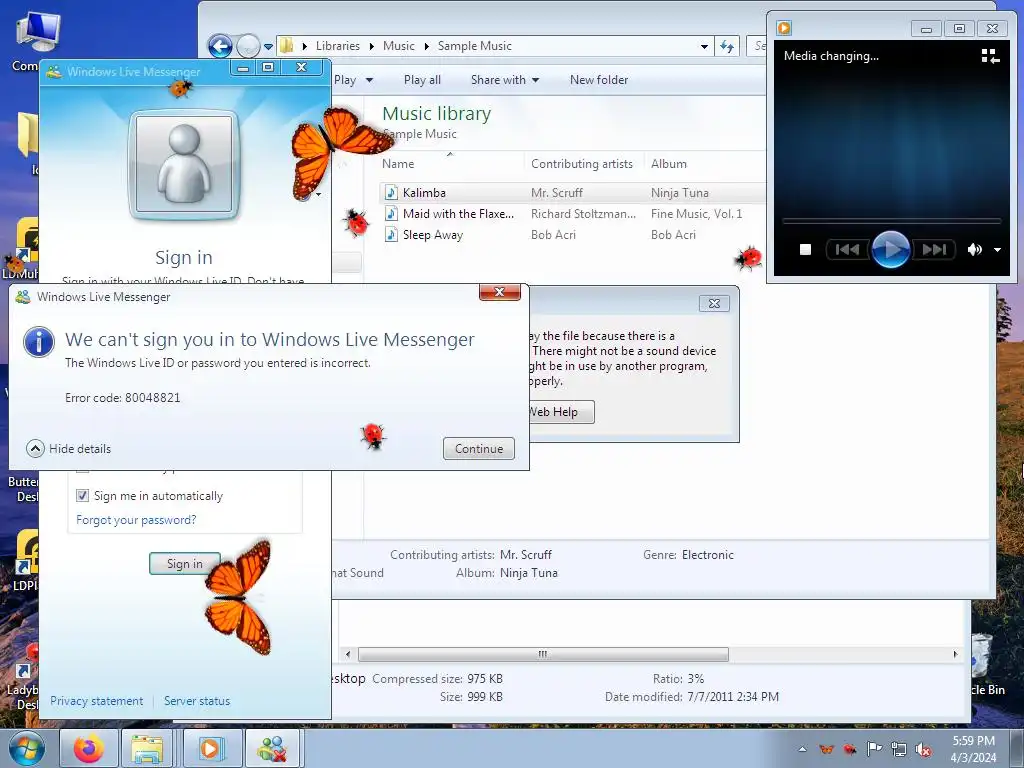Open the recent locations dropdown beside Forward

(268, 47)
